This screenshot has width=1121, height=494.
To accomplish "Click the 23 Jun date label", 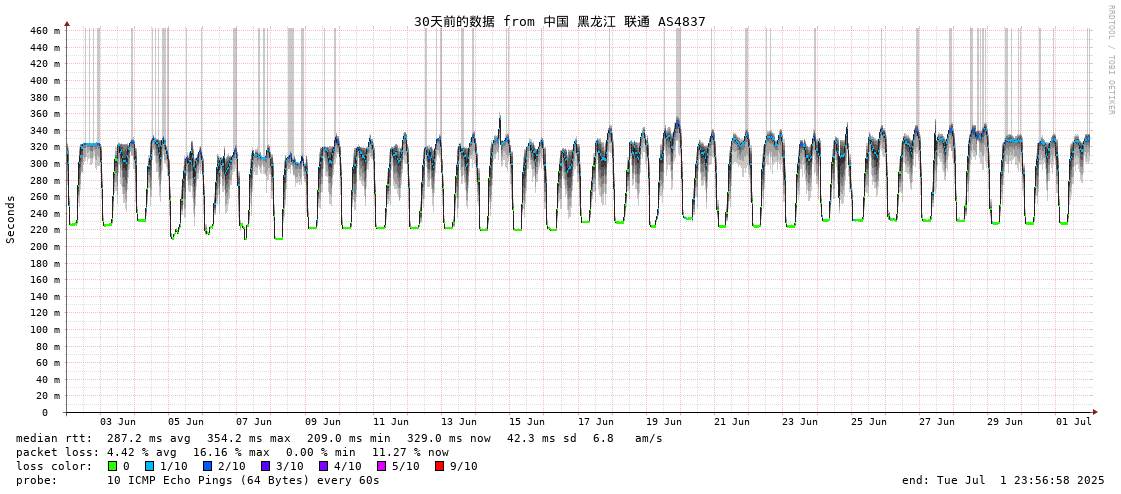I will pos(801,422).
